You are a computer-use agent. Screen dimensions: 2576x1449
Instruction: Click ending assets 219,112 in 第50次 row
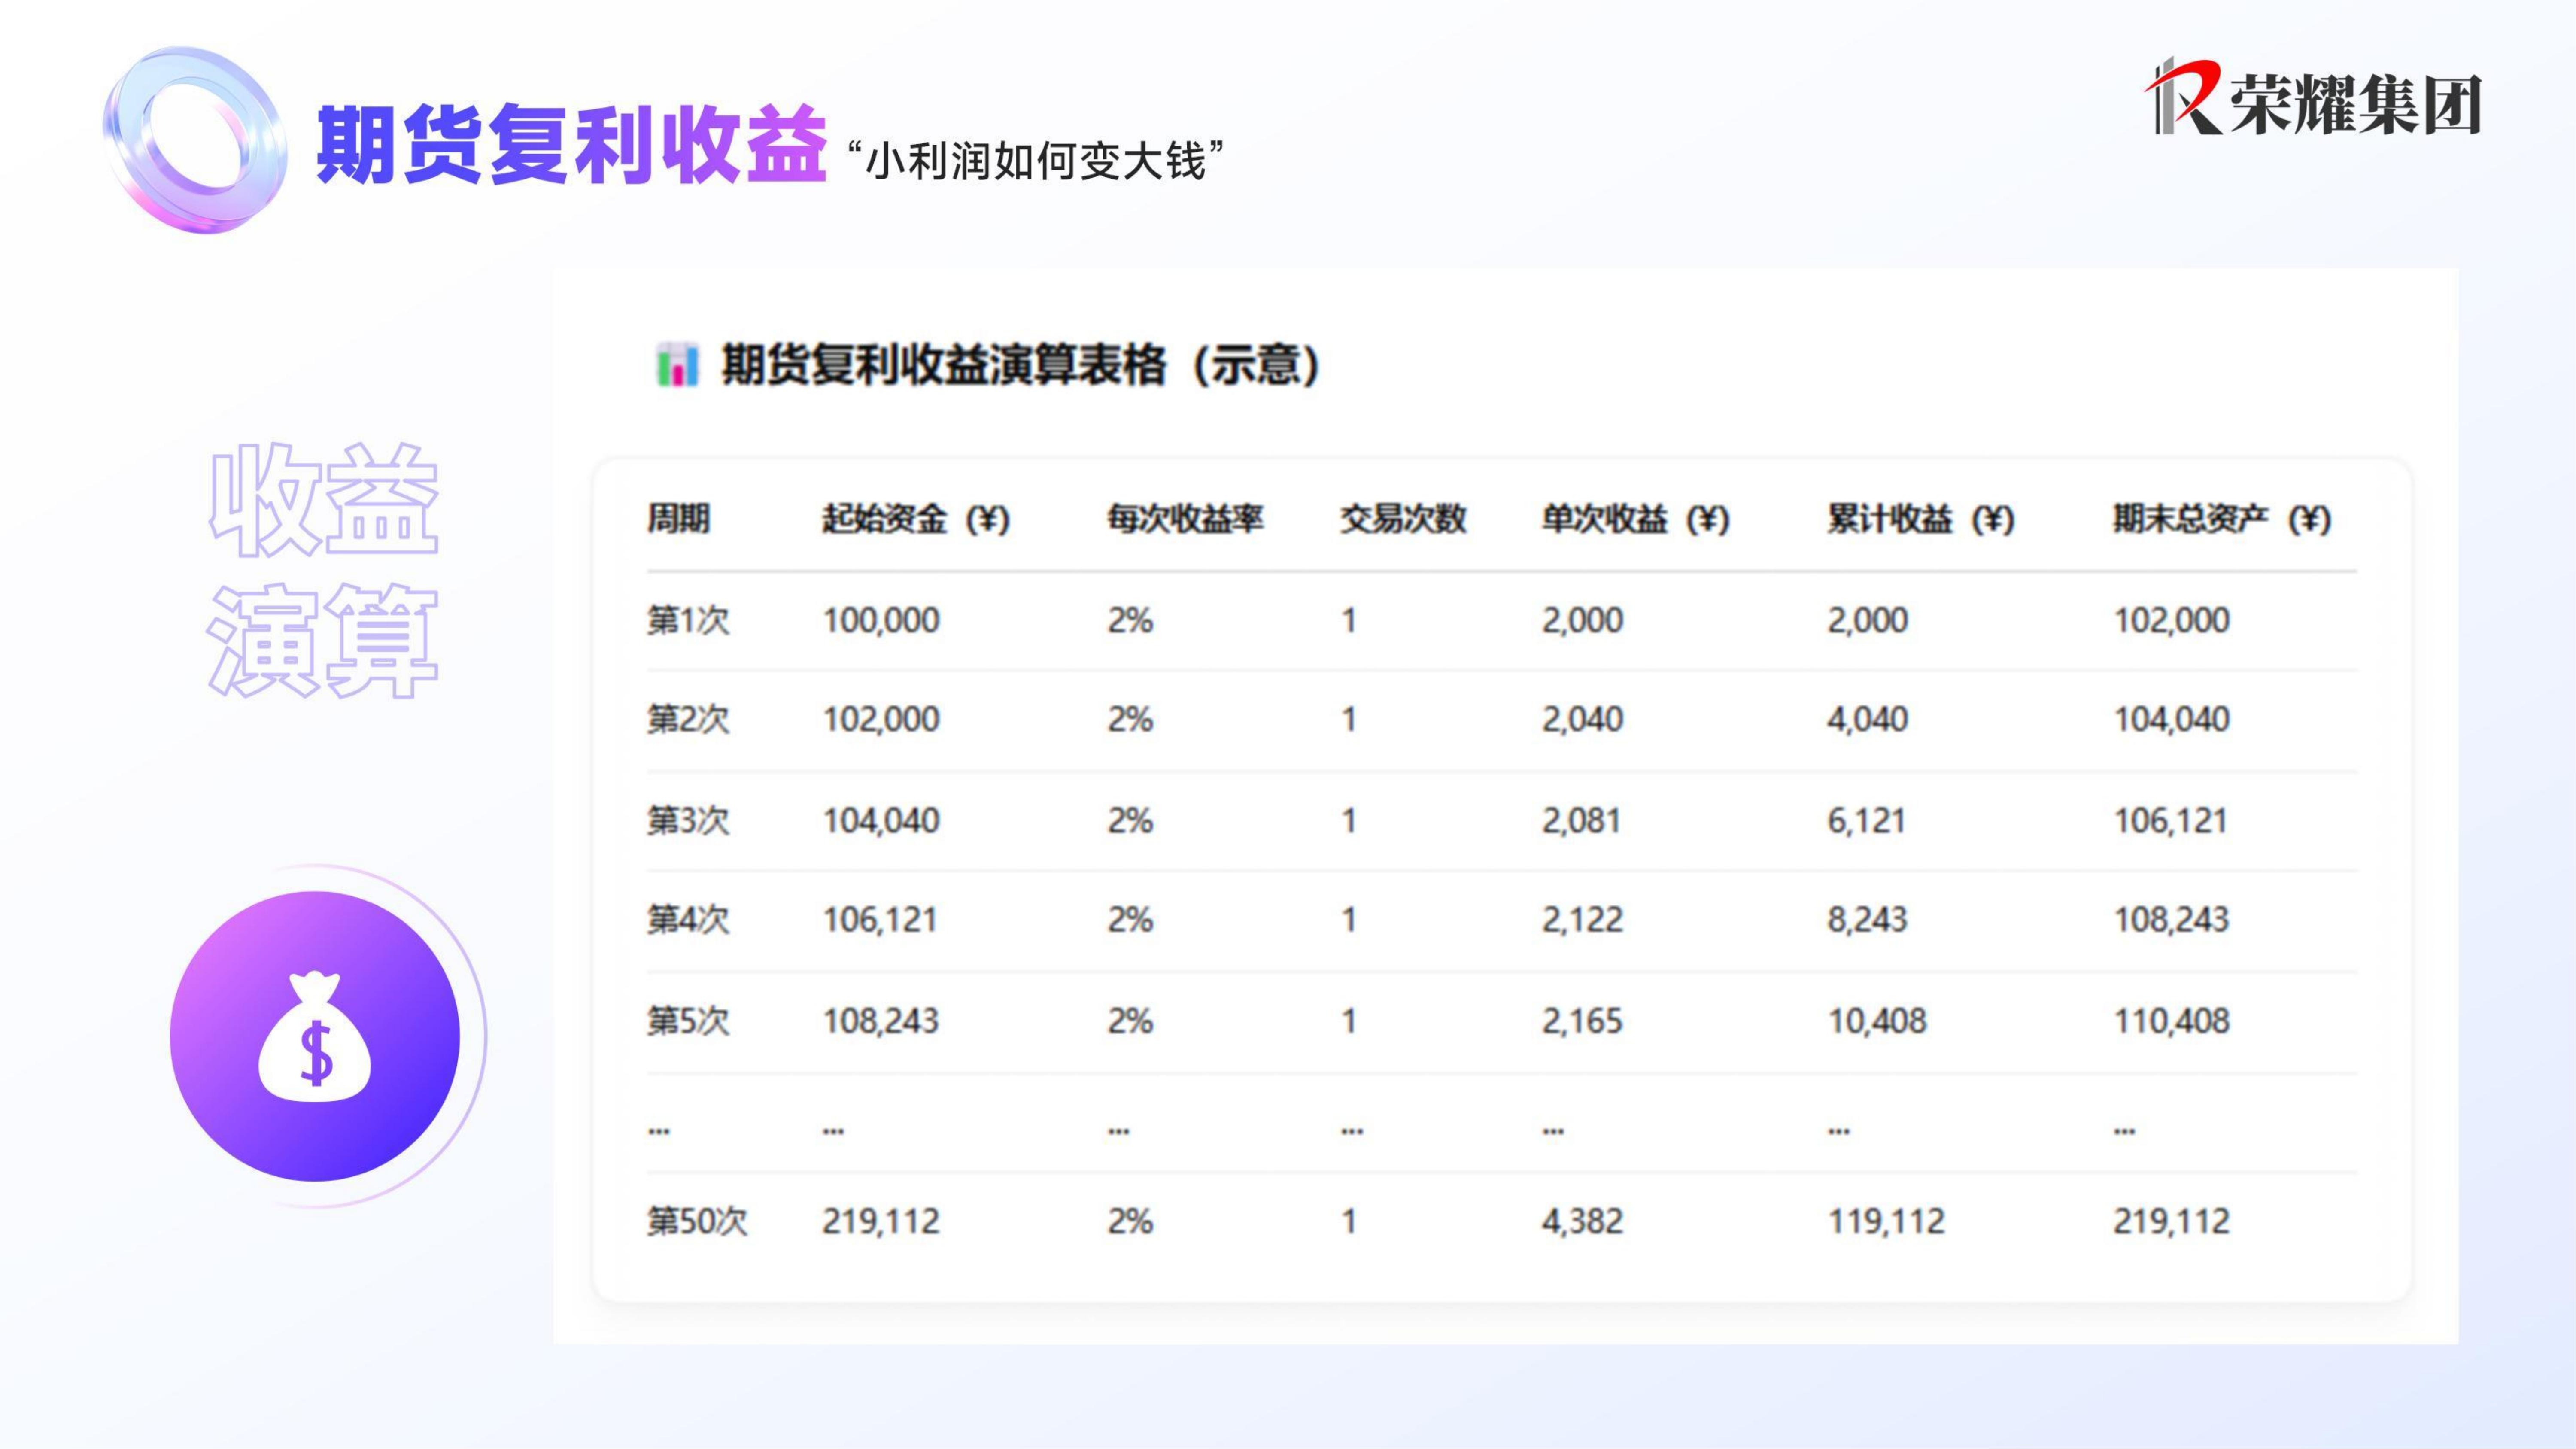click(2172, 1222)
